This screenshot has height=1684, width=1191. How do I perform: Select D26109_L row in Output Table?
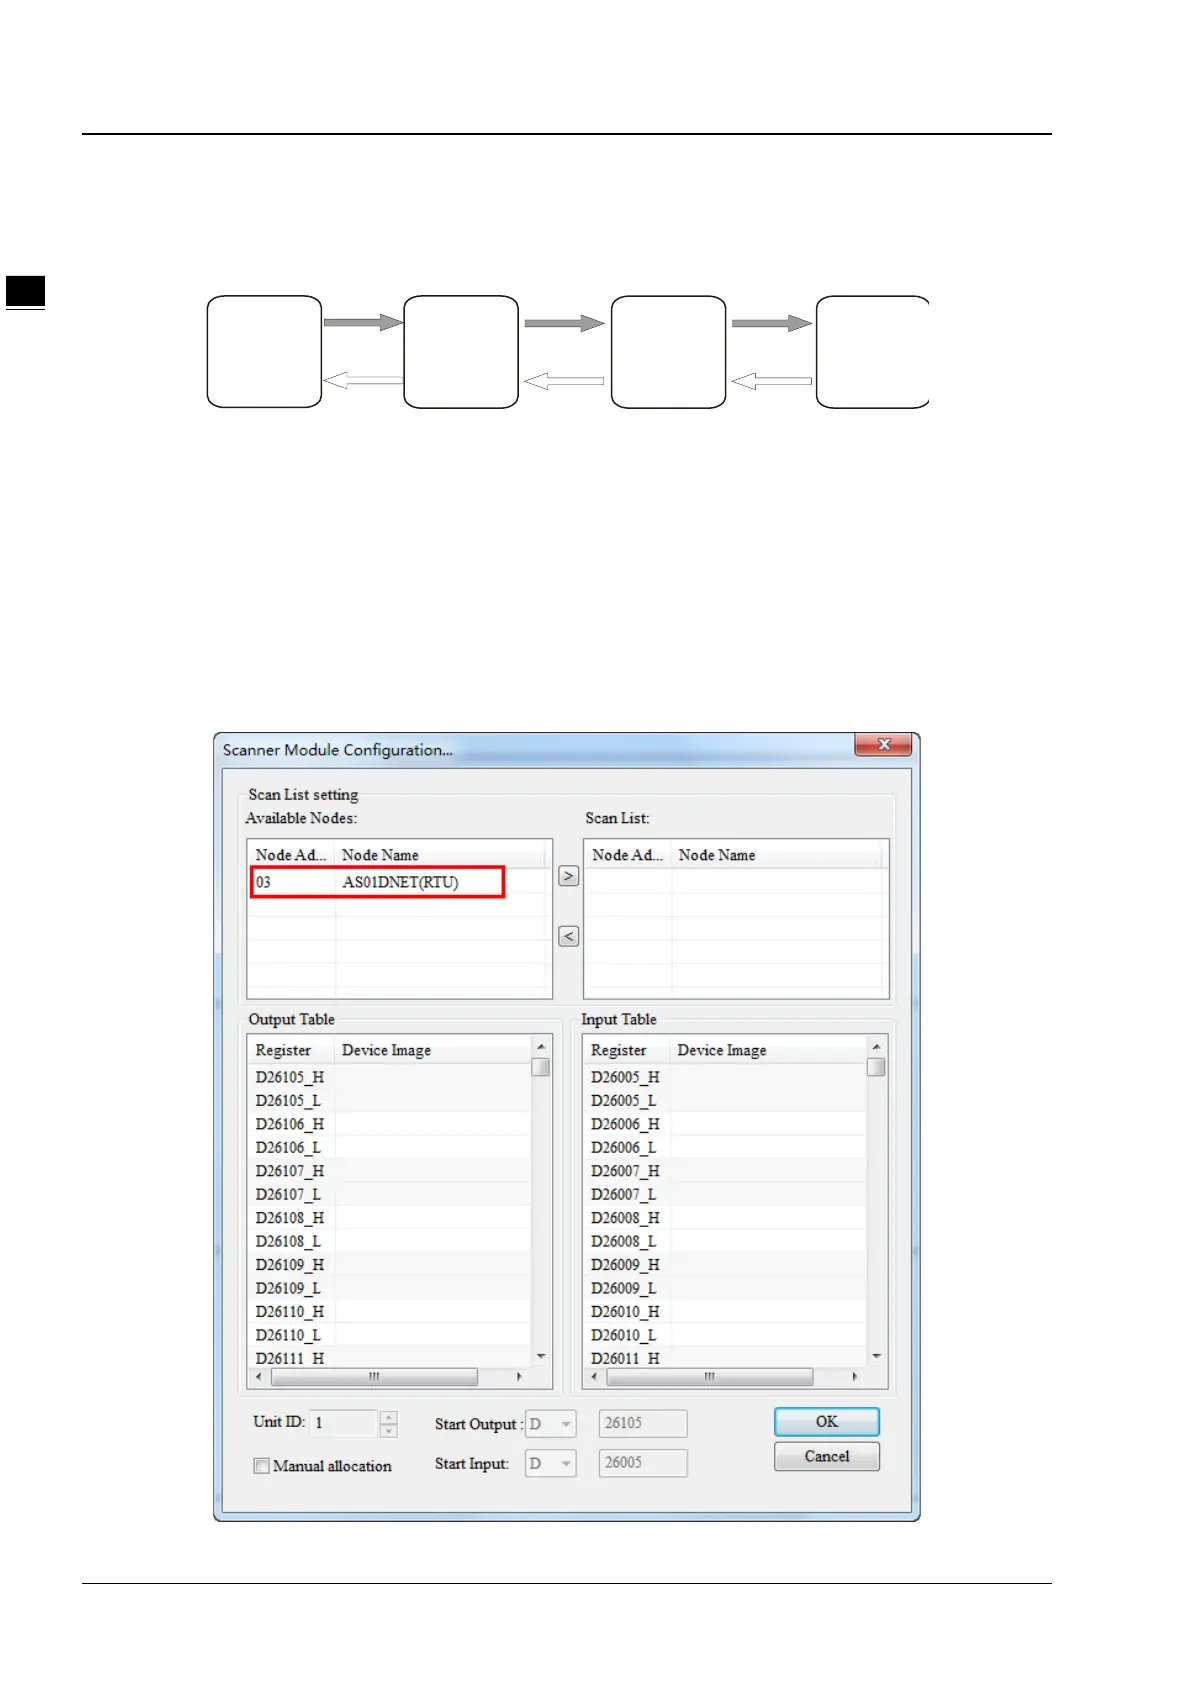point(390,1288)
